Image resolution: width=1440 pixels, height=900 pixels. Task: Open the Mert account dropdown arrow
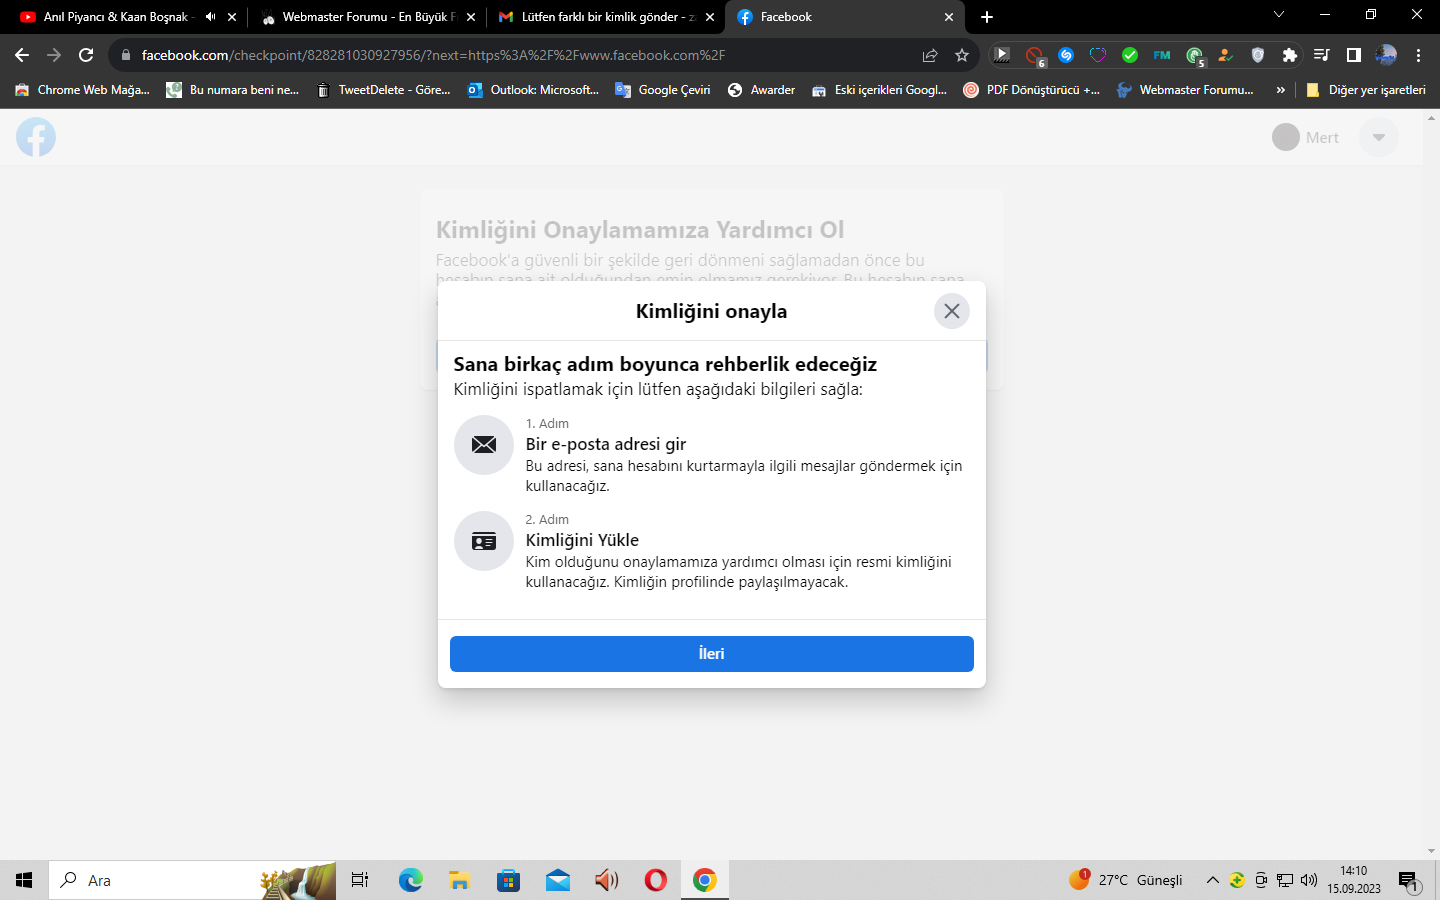click(x=1379, y=137)
